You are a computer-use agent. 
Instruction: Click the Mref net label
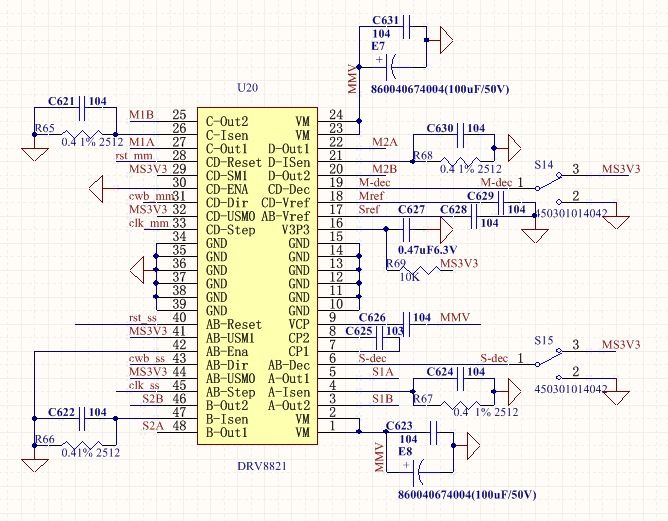(x=371, y=196)
